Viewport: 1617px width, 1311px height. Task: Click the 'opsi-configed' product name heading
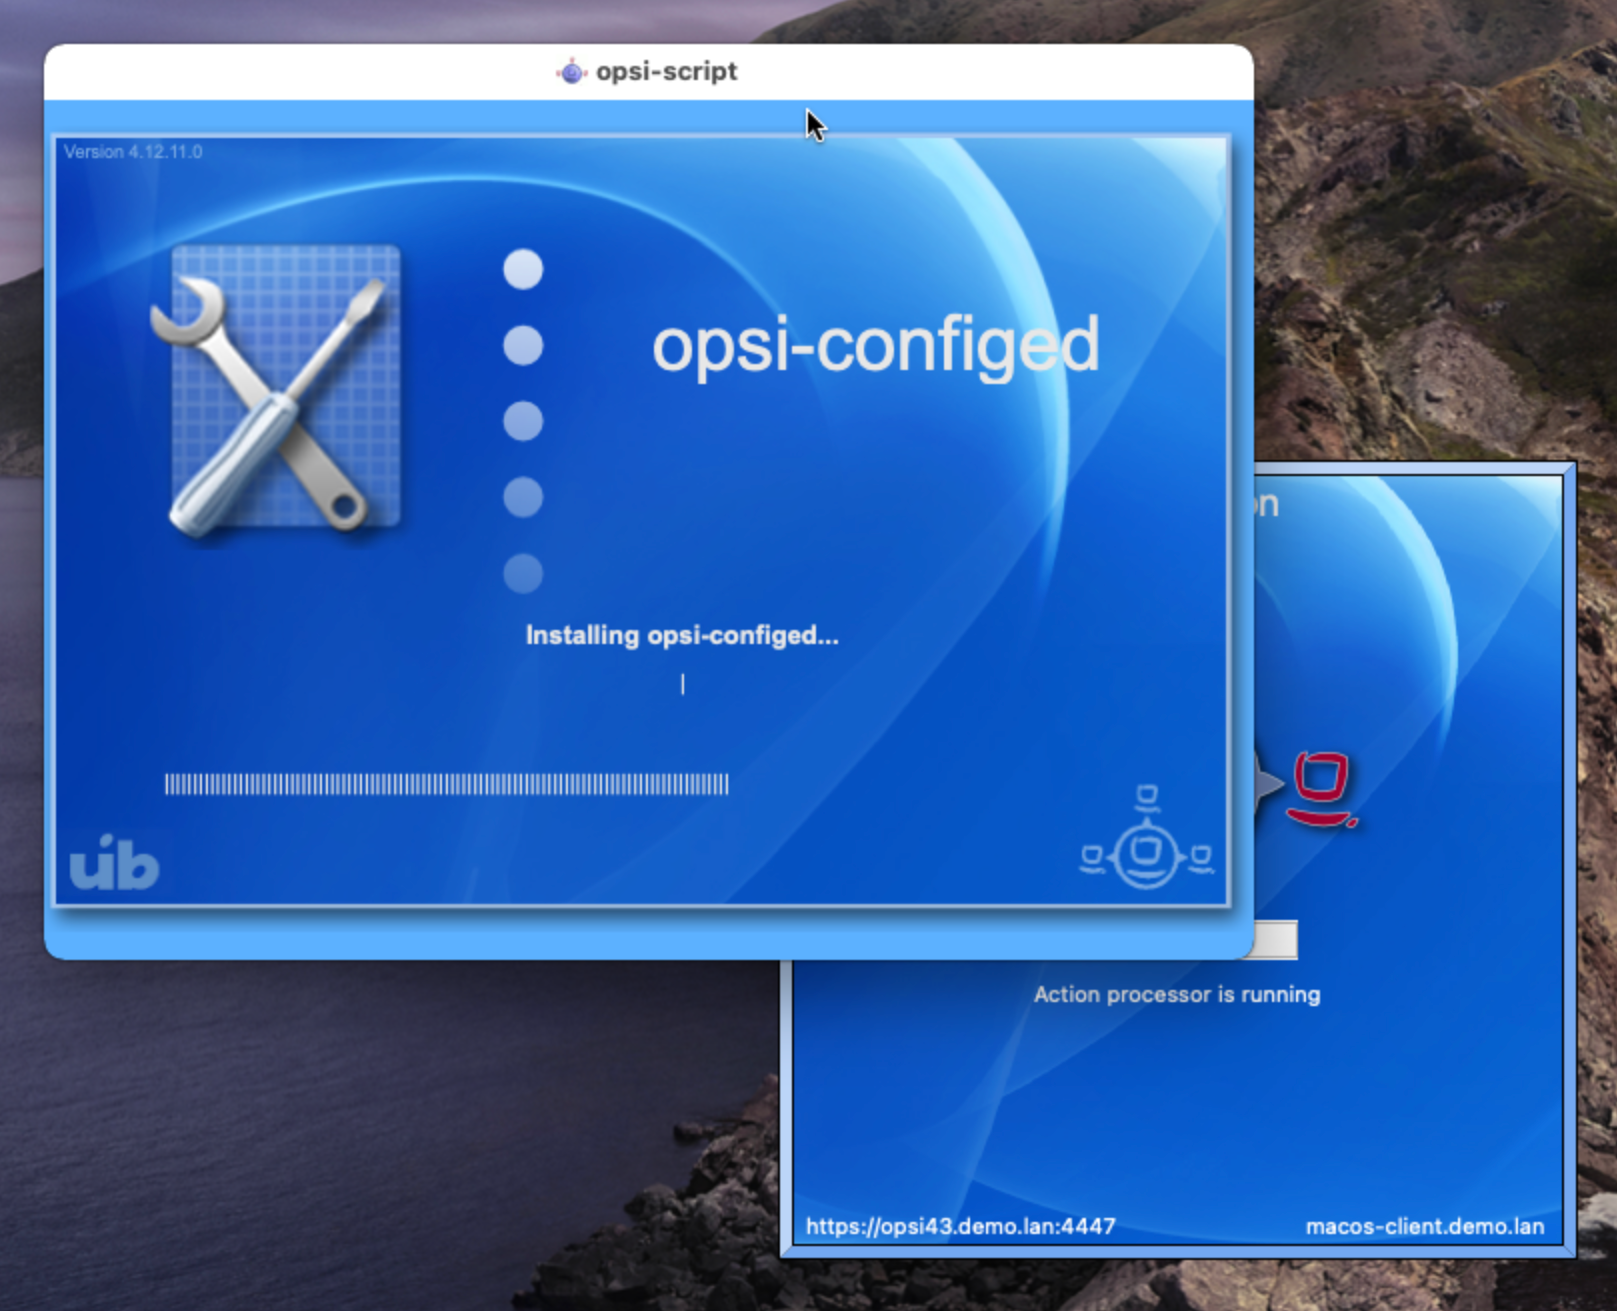(x=875, y=346)
